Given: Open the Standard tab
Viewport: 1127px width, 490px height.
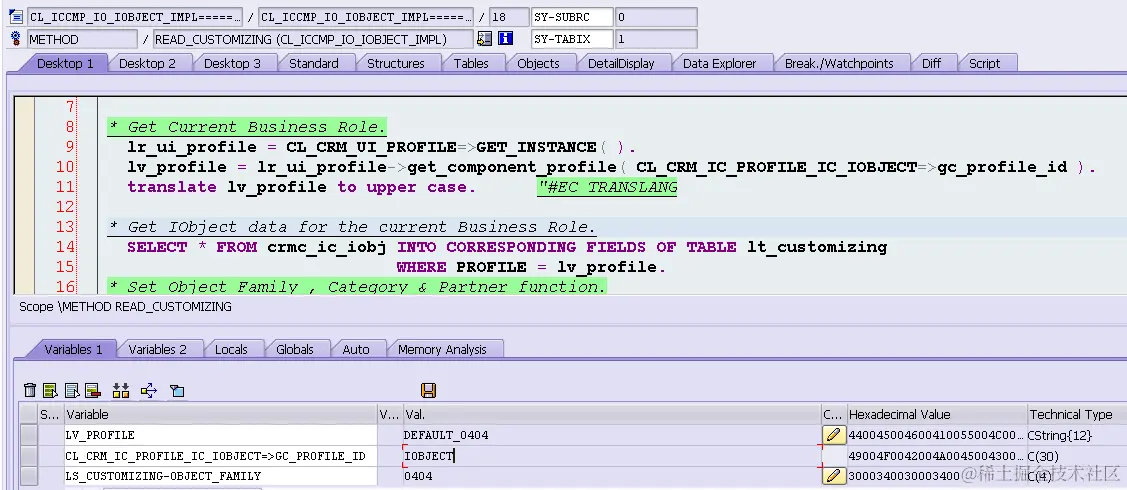Looking at the screenshot, I should click(x=313, y=63).
